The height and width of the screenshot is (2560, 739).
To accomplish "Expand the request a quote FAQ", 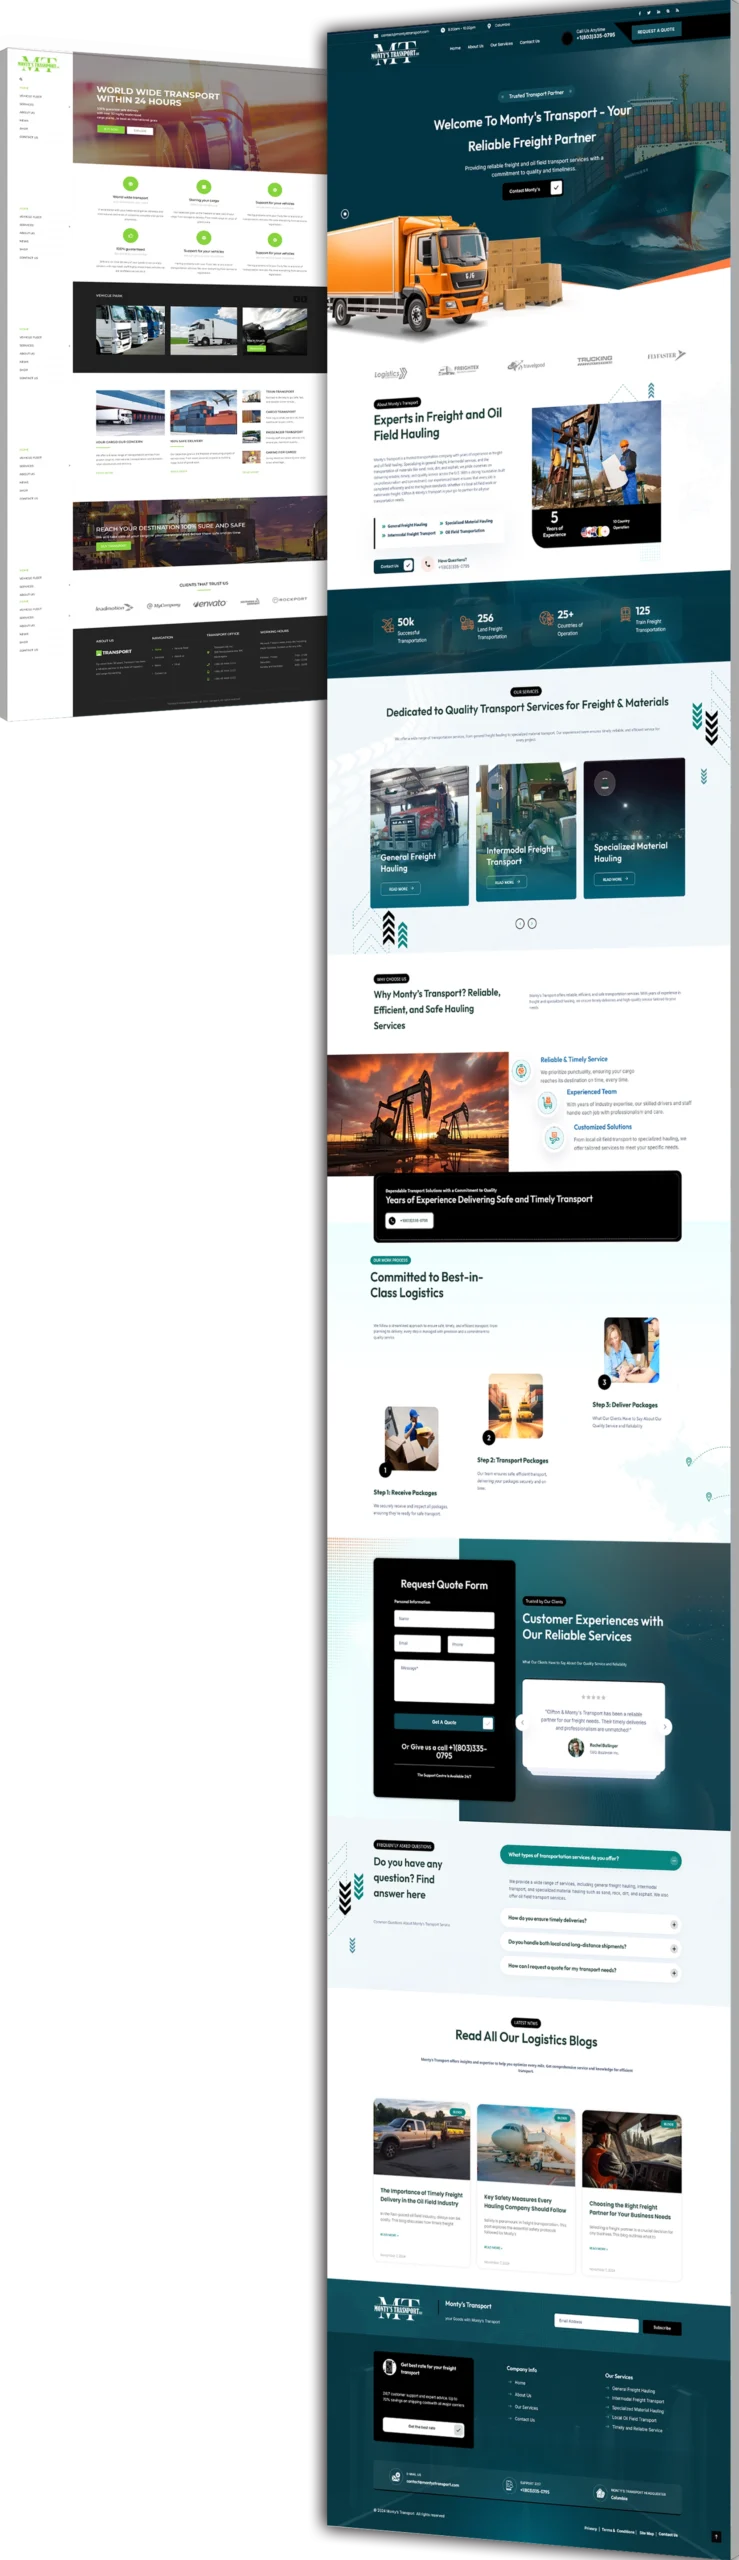I will 674,1973.
